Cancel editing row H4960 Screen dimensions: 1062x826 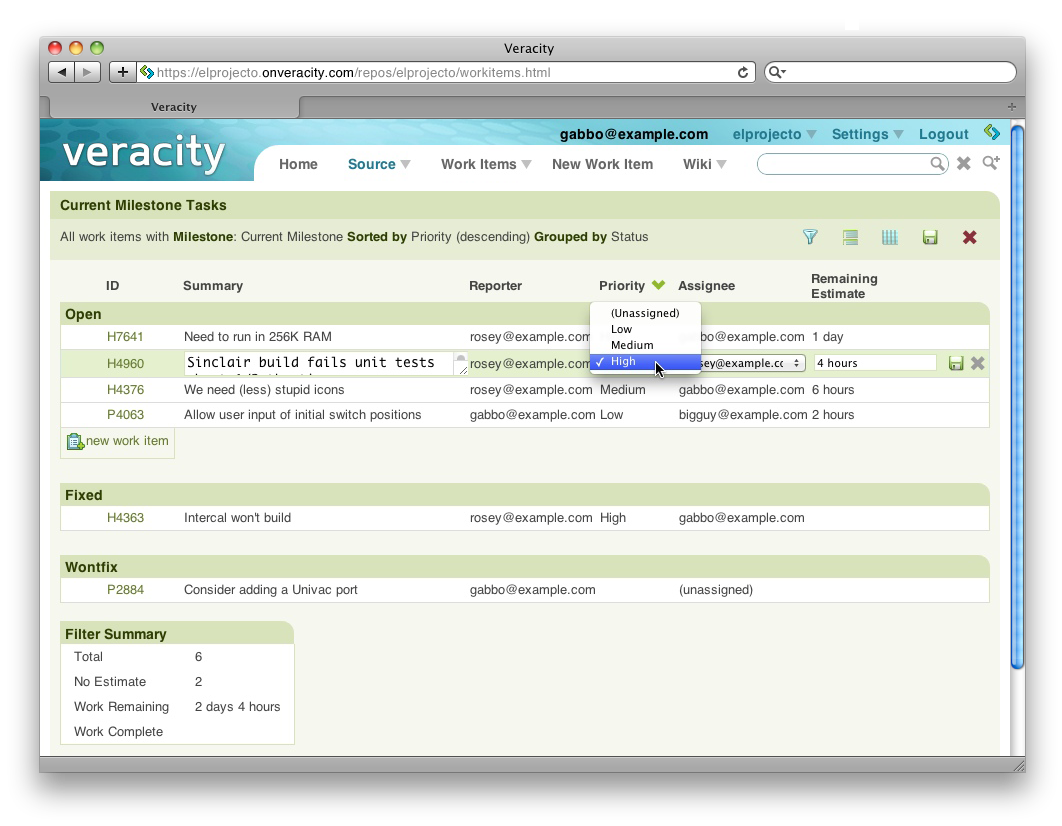click(978, 363)
